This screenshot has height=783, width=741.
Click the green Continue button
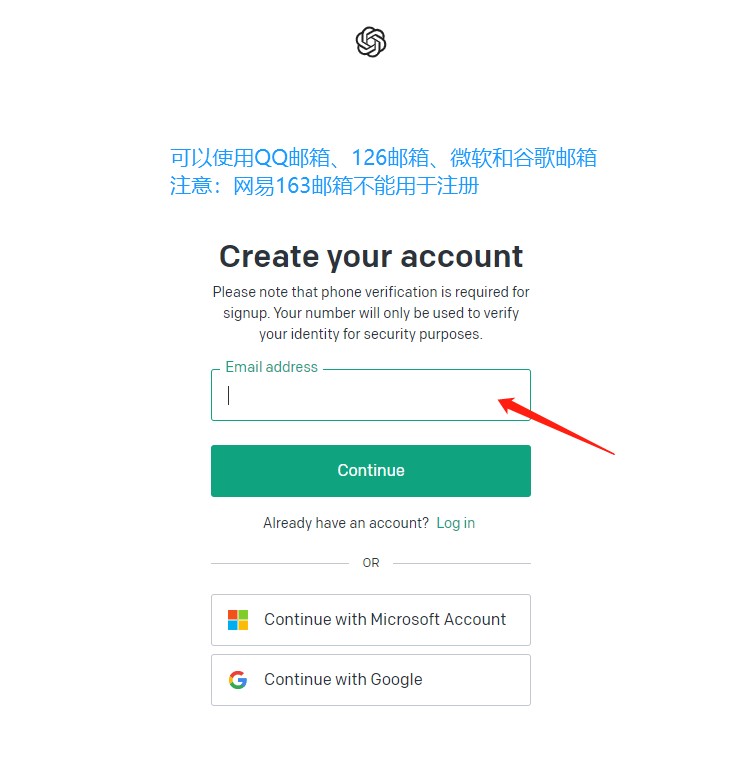pos(370,470)
